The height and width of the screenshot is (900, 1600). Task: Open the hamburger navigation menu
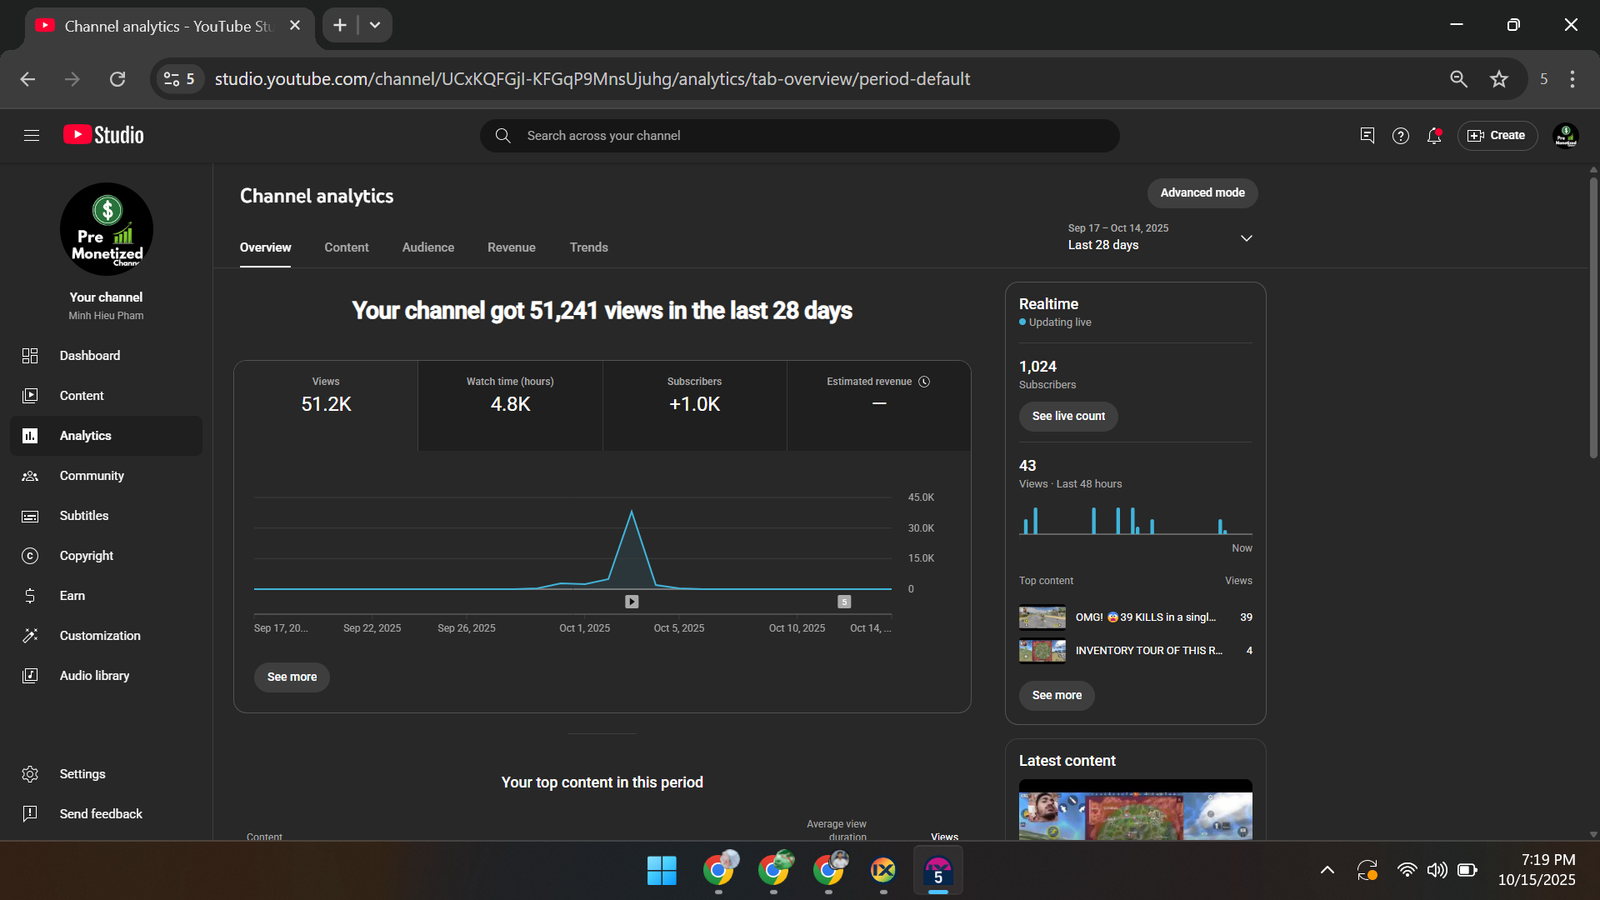tap(31, 135)
